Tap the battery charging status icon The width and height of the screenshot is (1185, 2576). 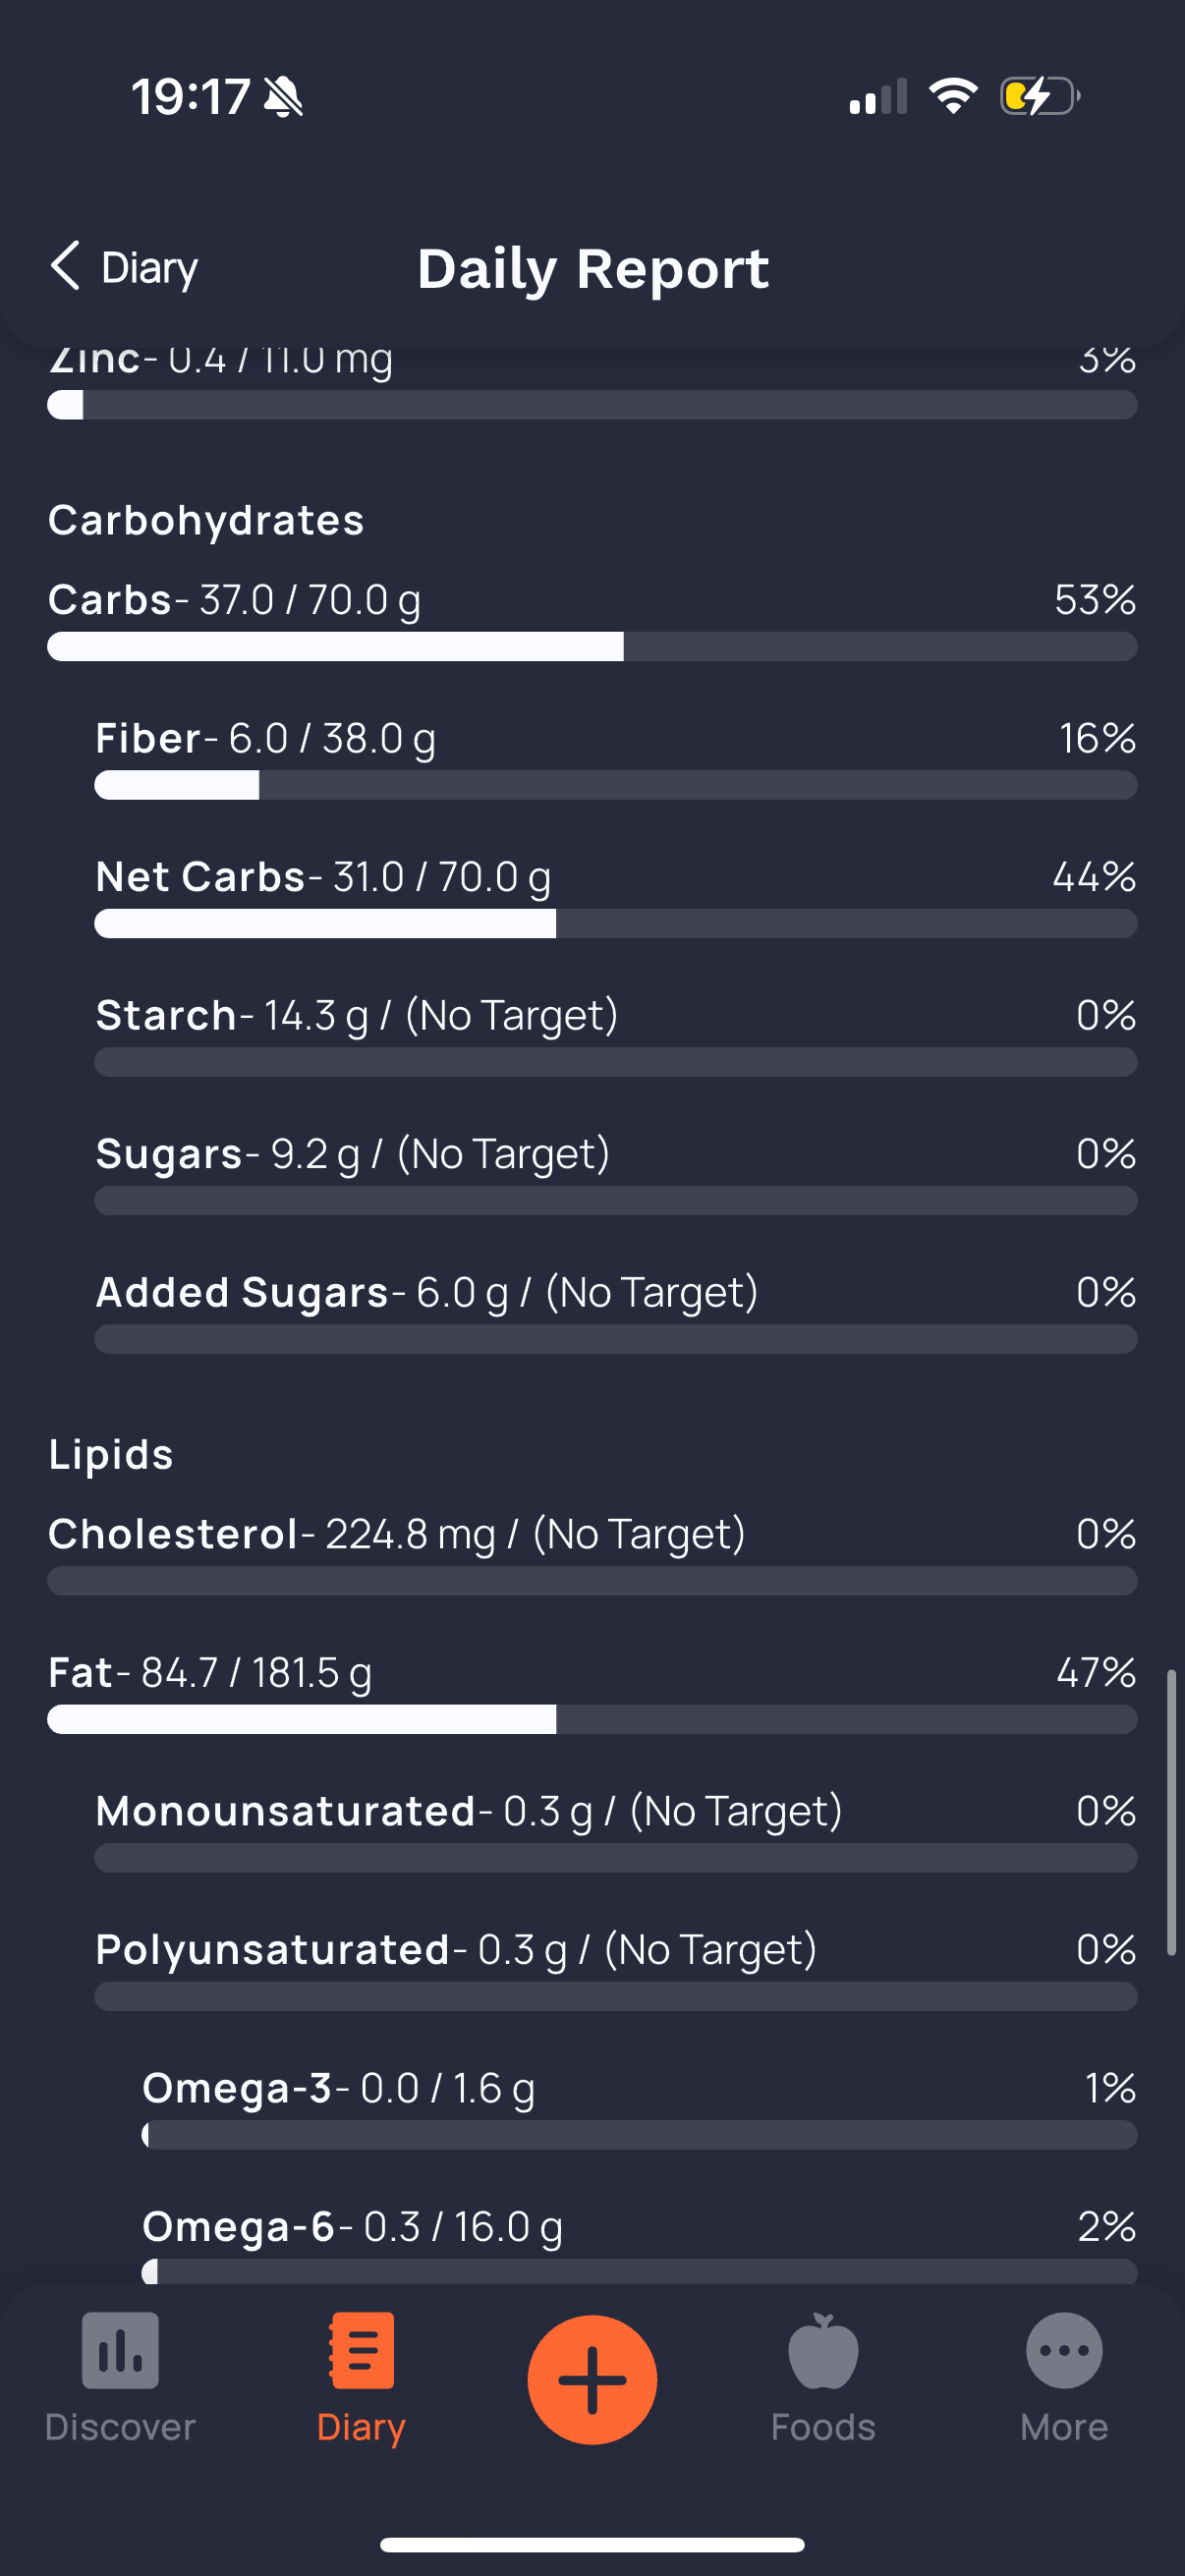pyautogui.click(x=1039, y=97)
